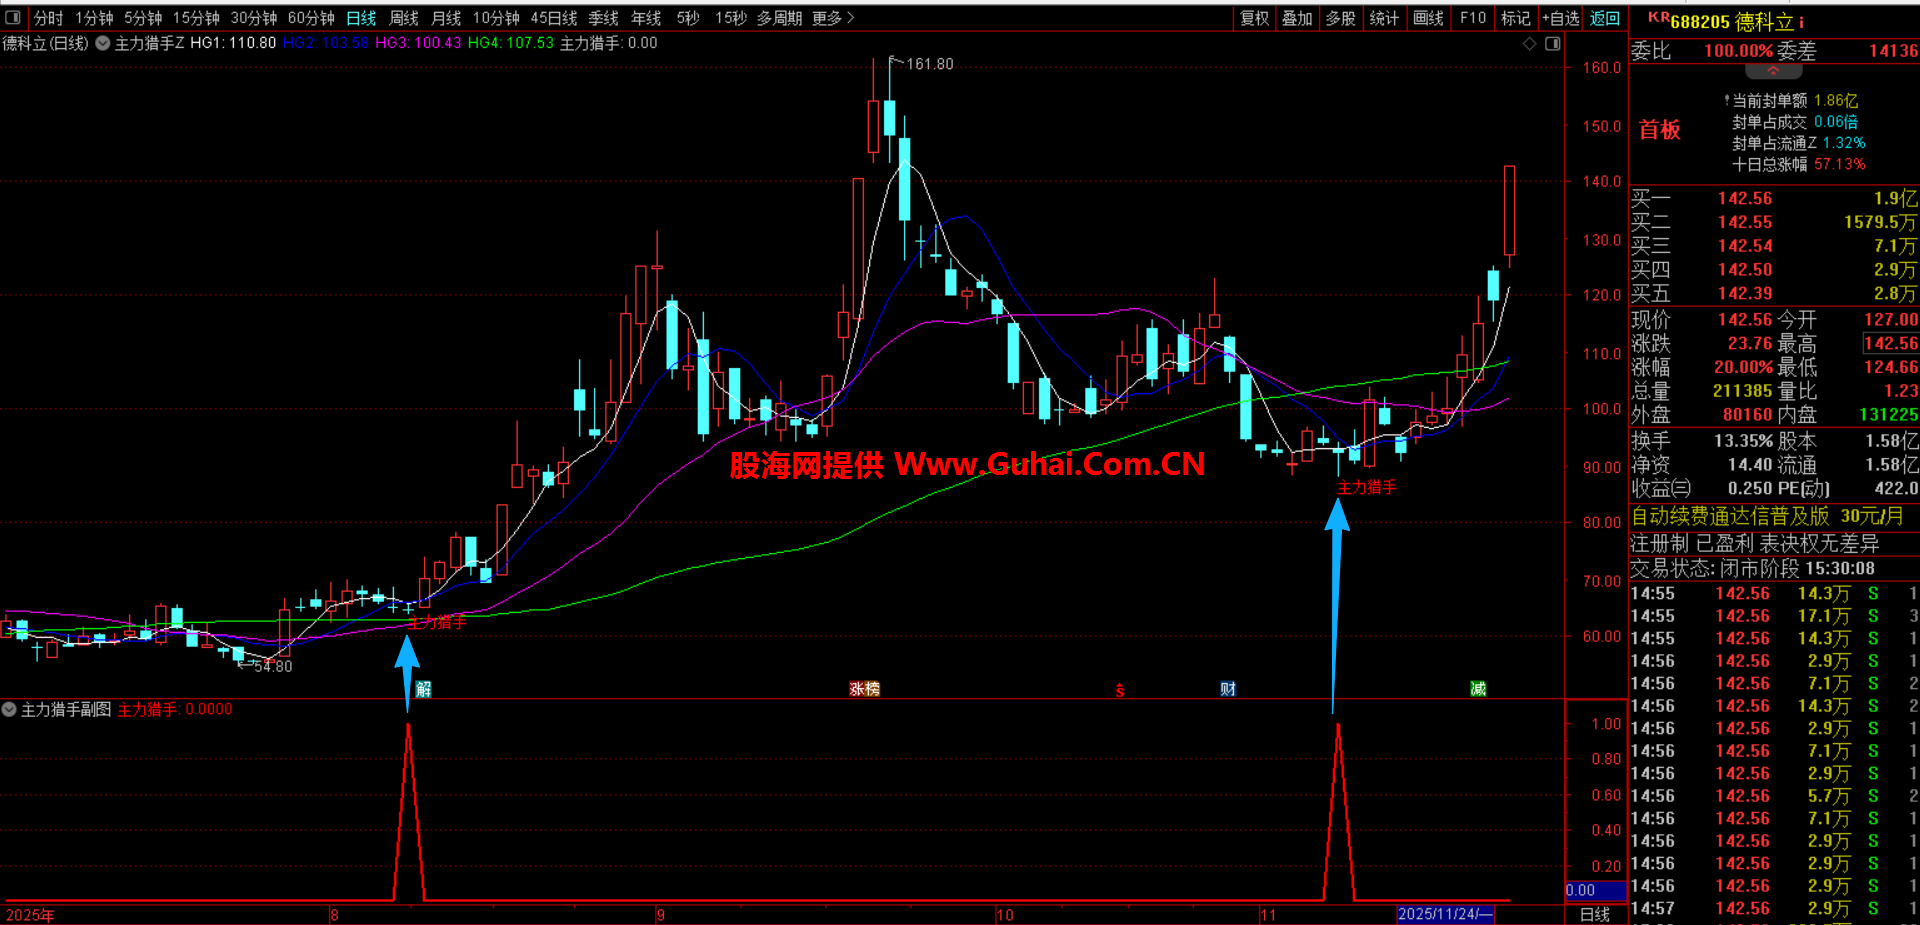1920x925 pixels.
Task: Click the red $ marker icon
Action: click(1120, 690)
